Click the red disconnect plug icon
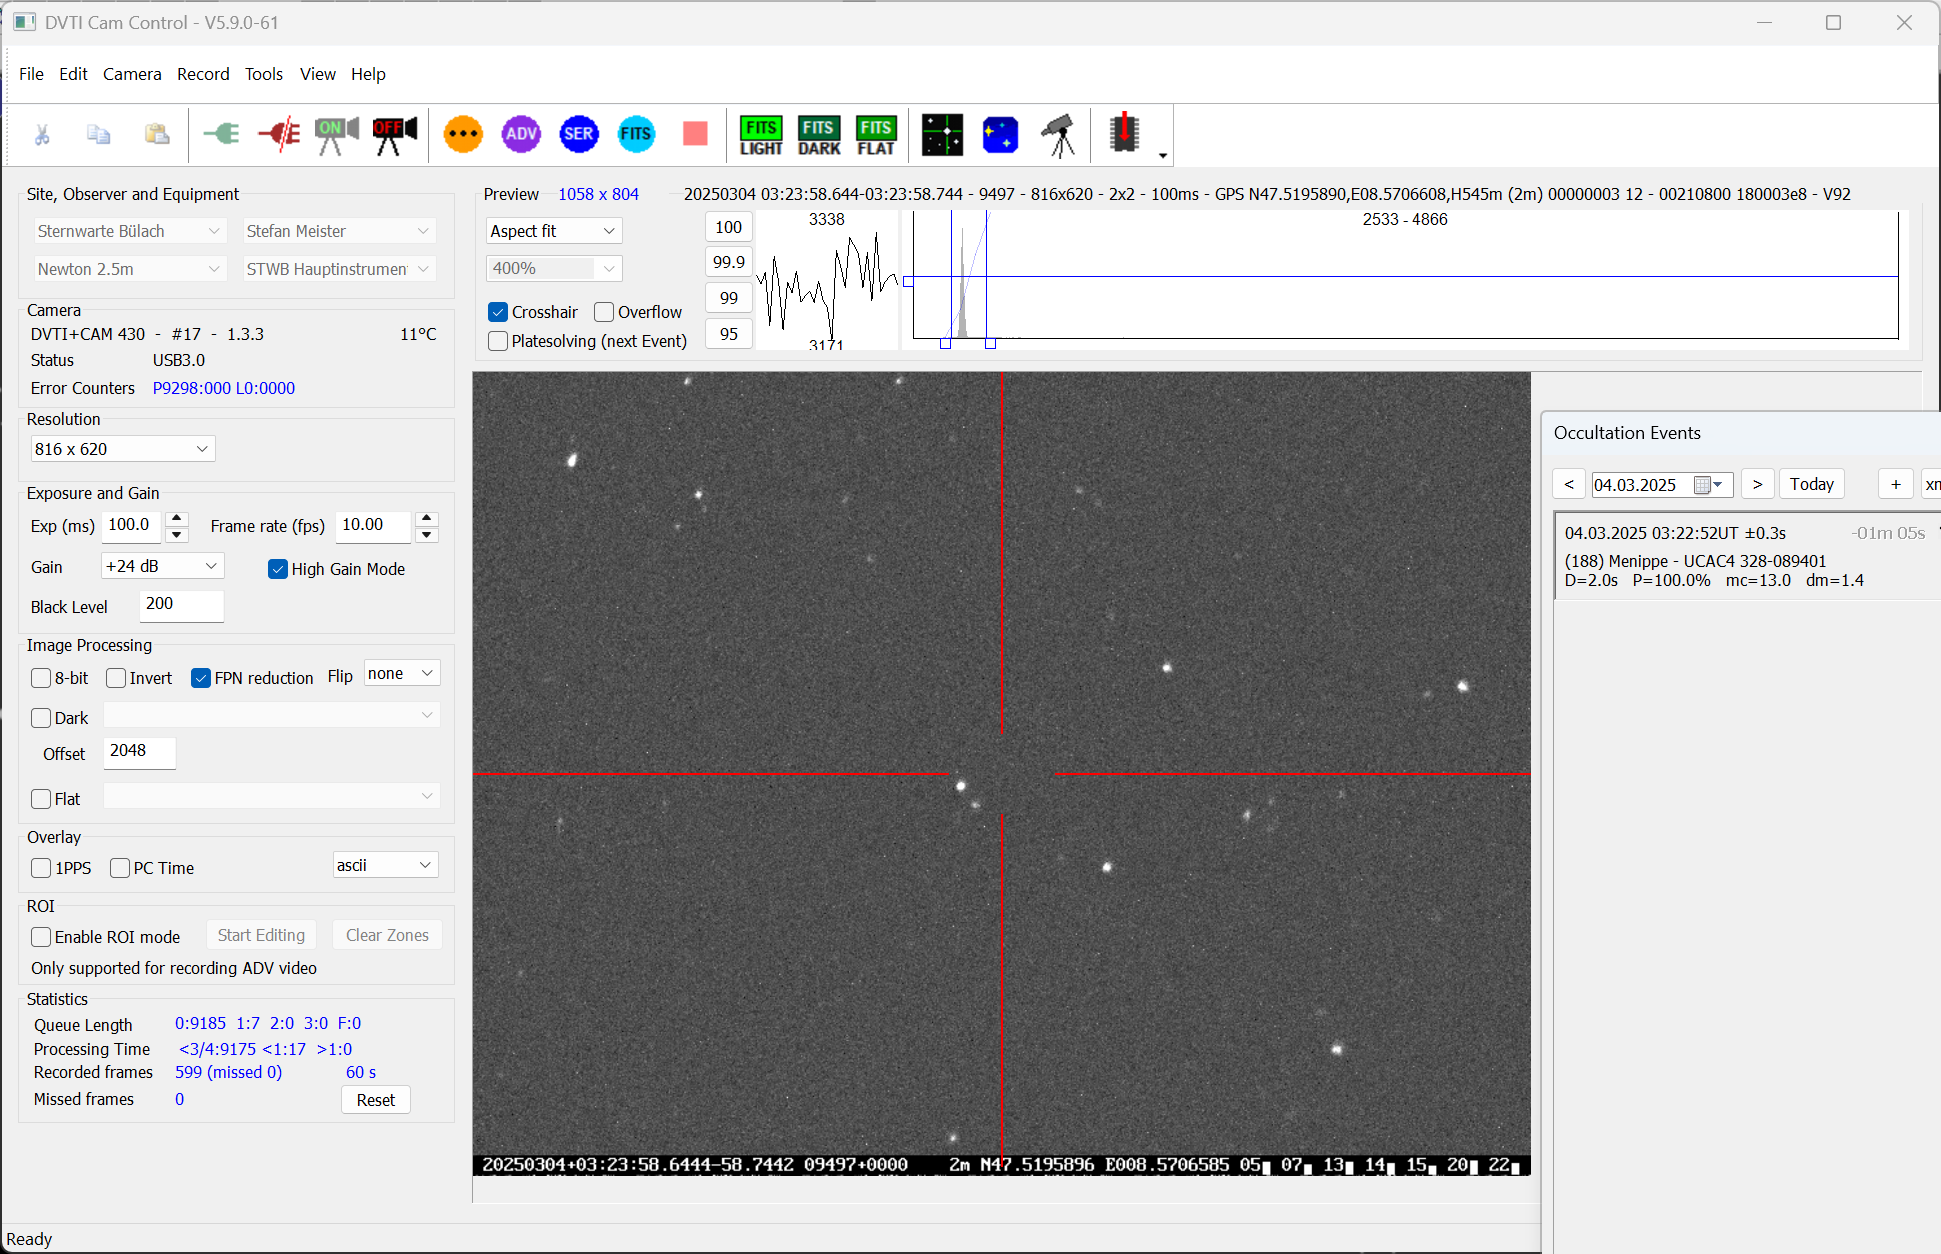The width and height of the screenshot is (1941, 1254). coord(279,134)
